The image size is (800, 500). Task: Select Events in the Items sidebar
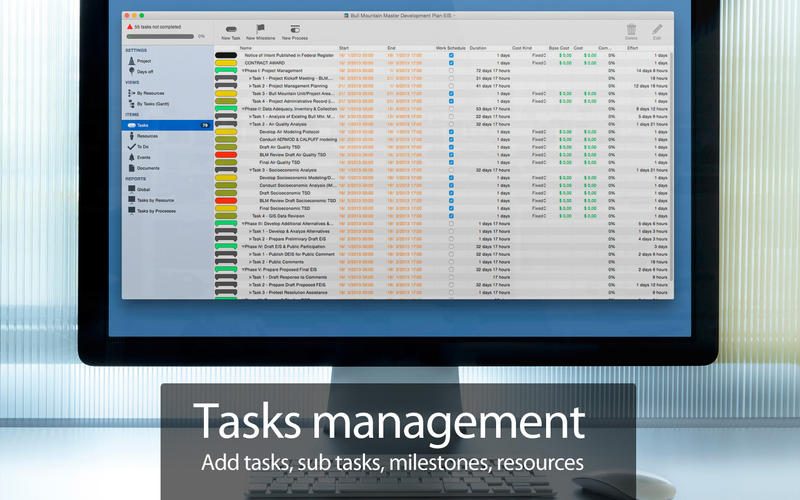point(144,157)
